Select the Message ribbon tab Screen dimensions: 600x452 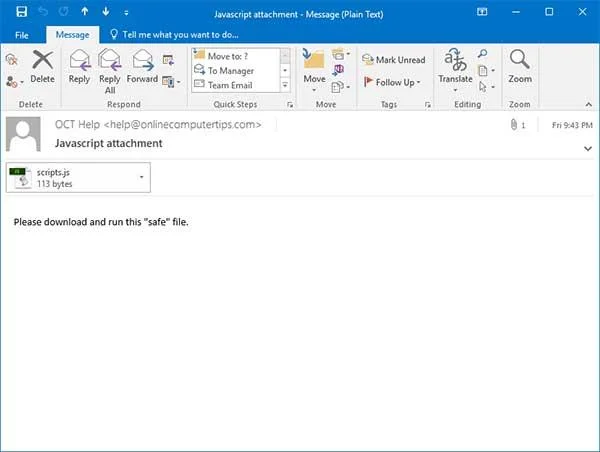72,35
